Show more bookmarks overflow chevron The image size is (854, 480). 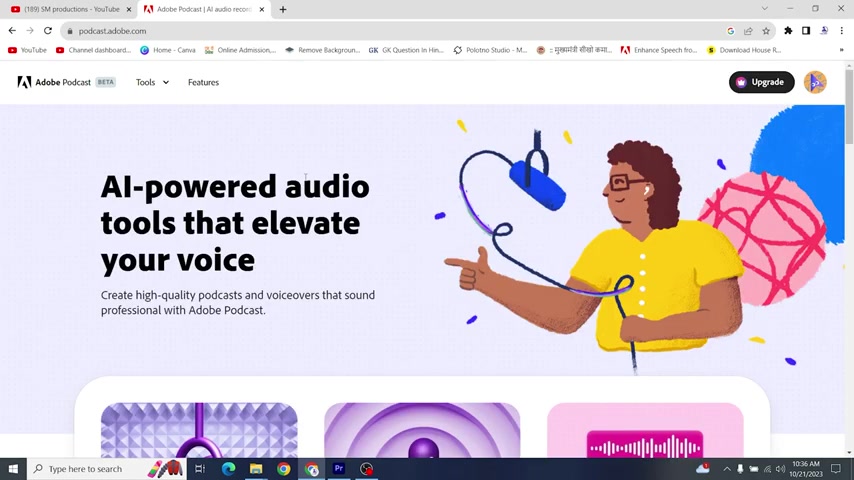(841, 50)
